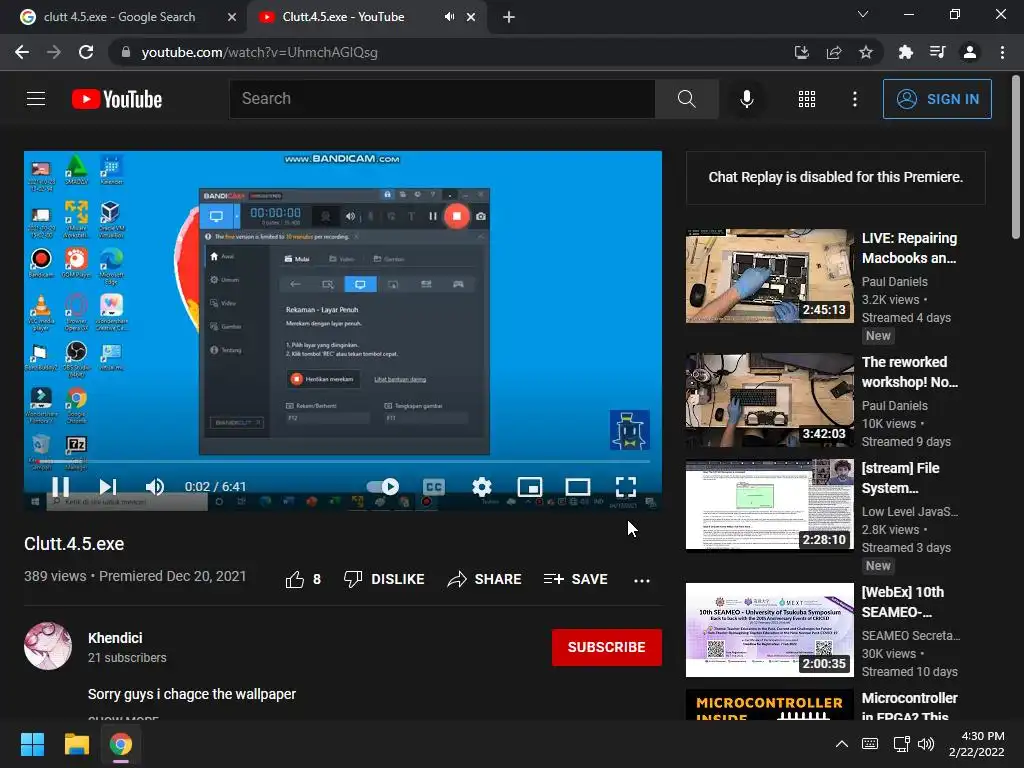The width and height of the screenshot is (1024, 768).
Task: Mute the tab audio icon
Action: [x=449, y=17]
